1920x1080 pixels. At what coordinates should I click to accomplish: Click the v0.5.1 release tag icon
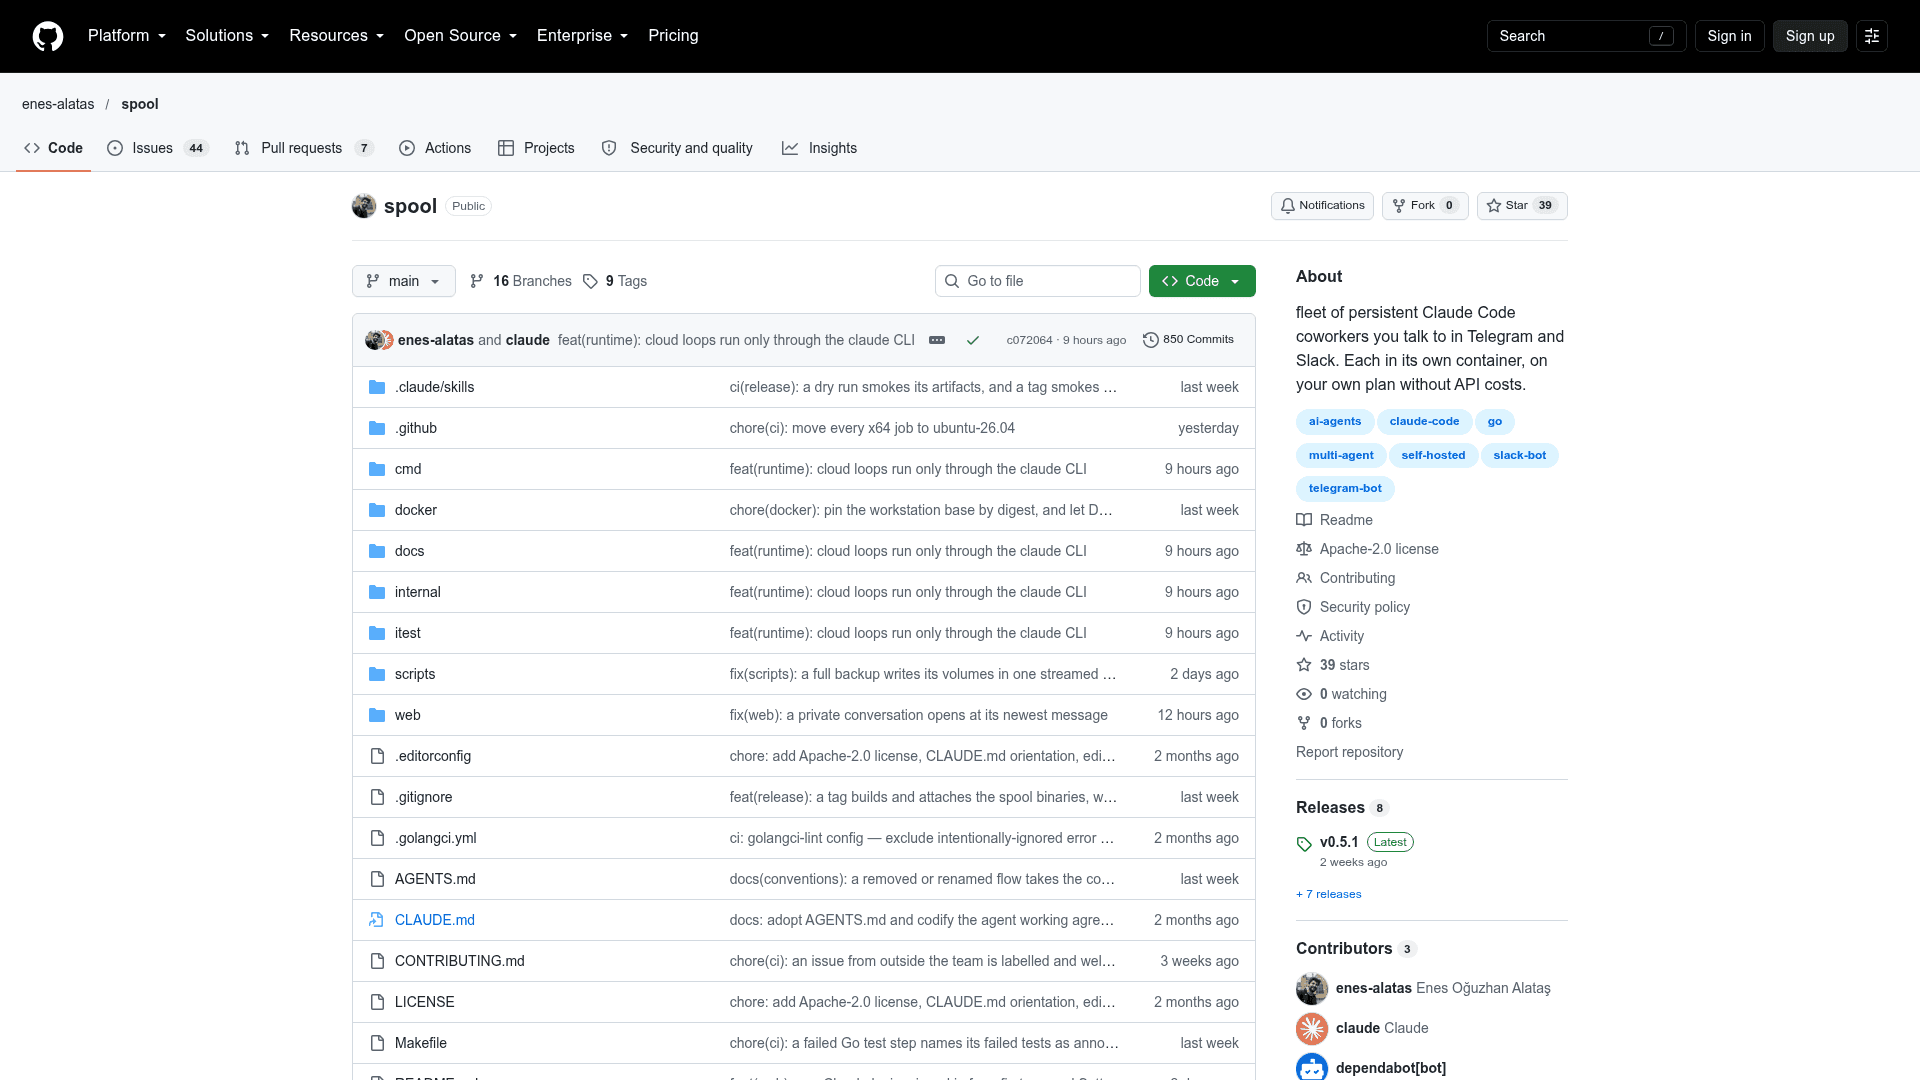[x=1304, y=843]
